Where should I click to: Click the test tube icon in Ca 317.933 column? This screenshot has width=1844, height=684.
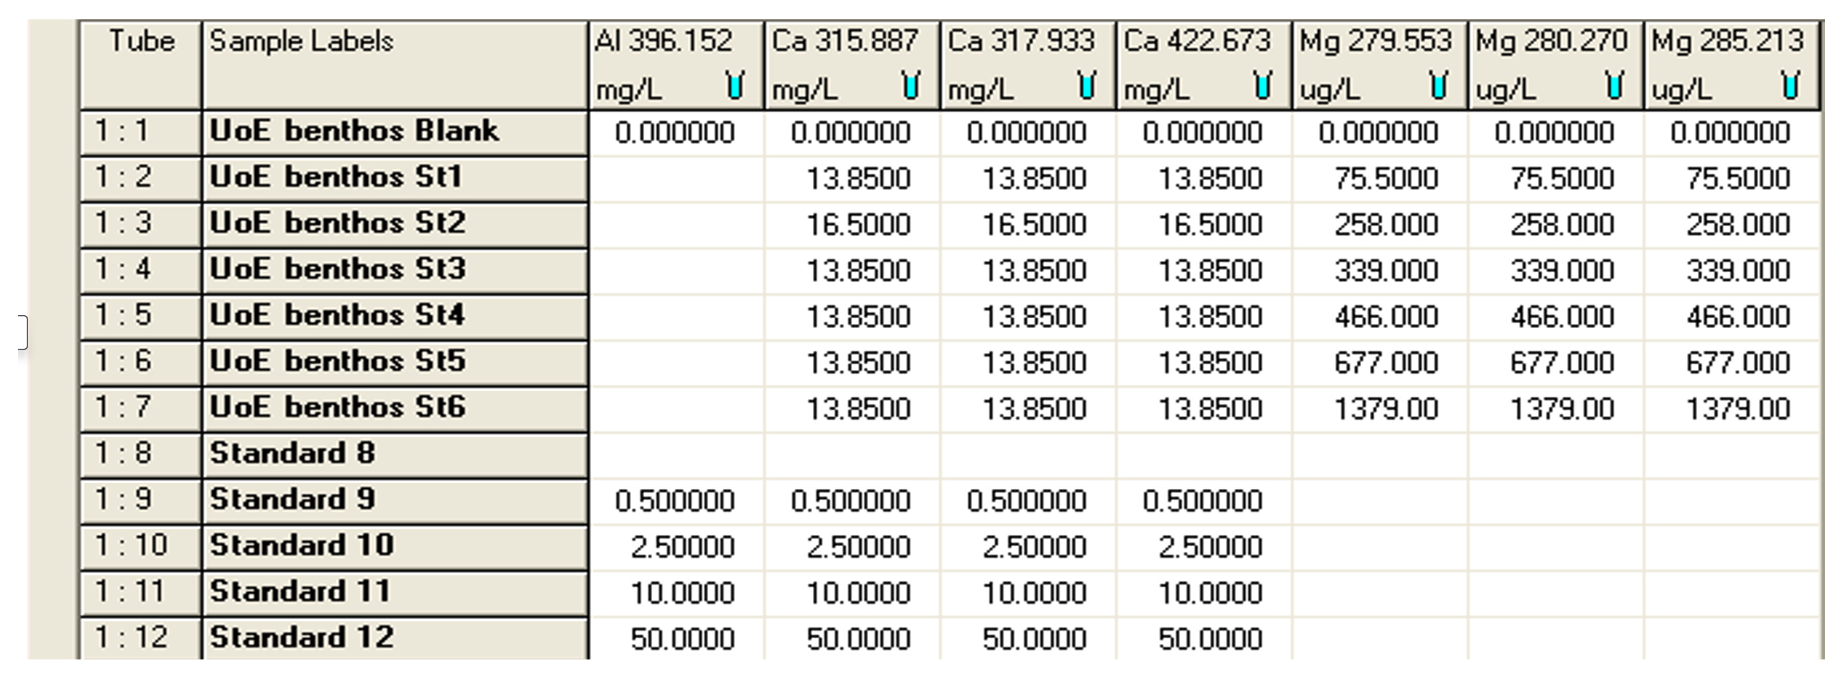(1087, 86)
